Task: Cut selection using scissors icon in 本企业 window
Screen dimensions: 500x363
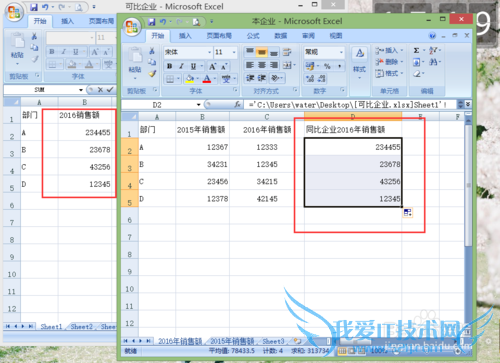Action: [152, 51]
